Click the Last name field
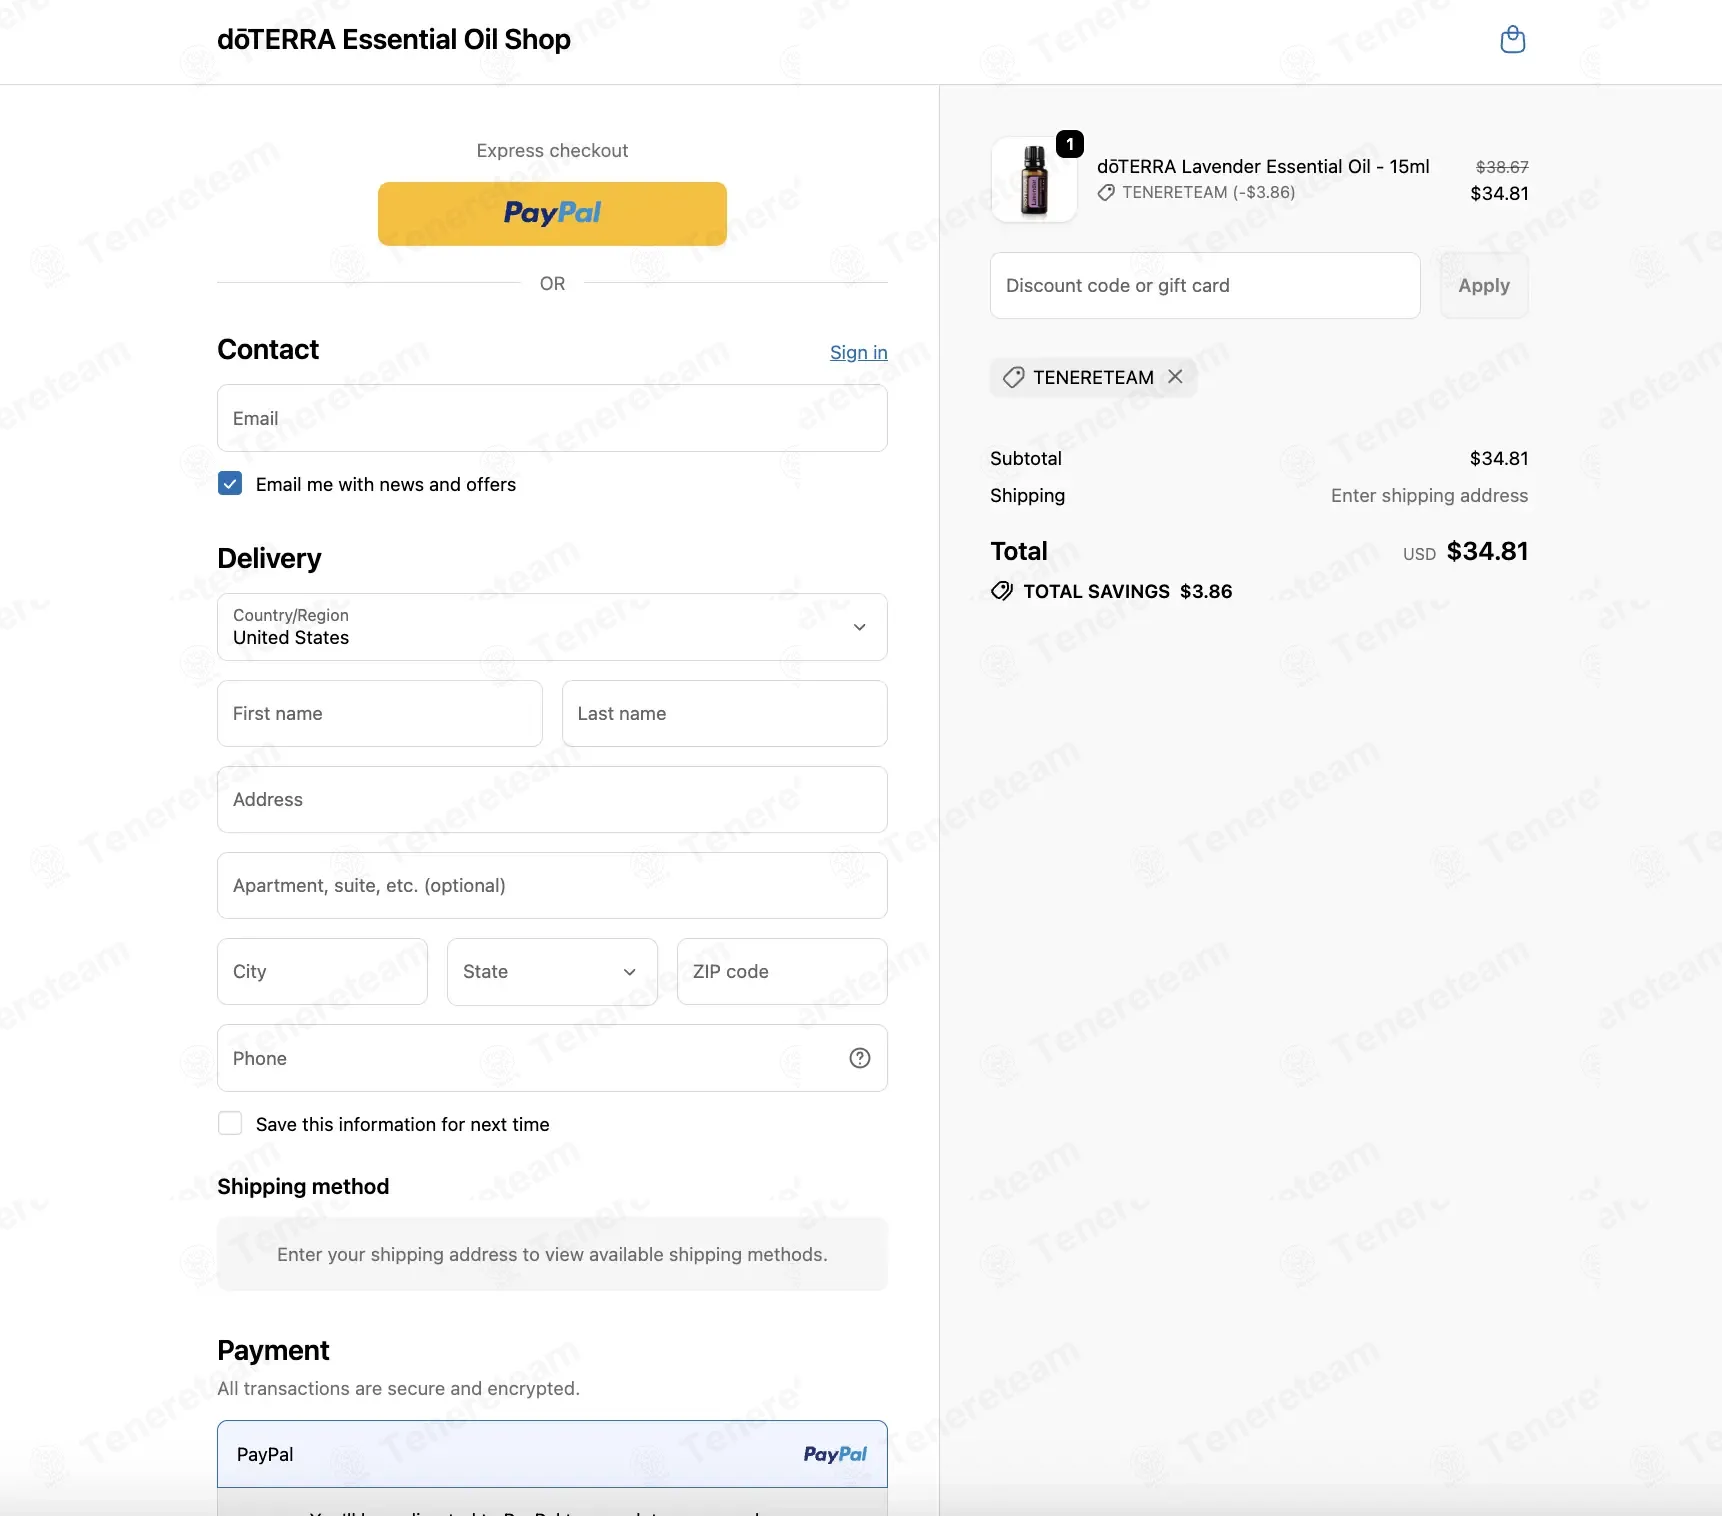The width and height of the screenshot is (1722, 1516). tap(725, 714)
